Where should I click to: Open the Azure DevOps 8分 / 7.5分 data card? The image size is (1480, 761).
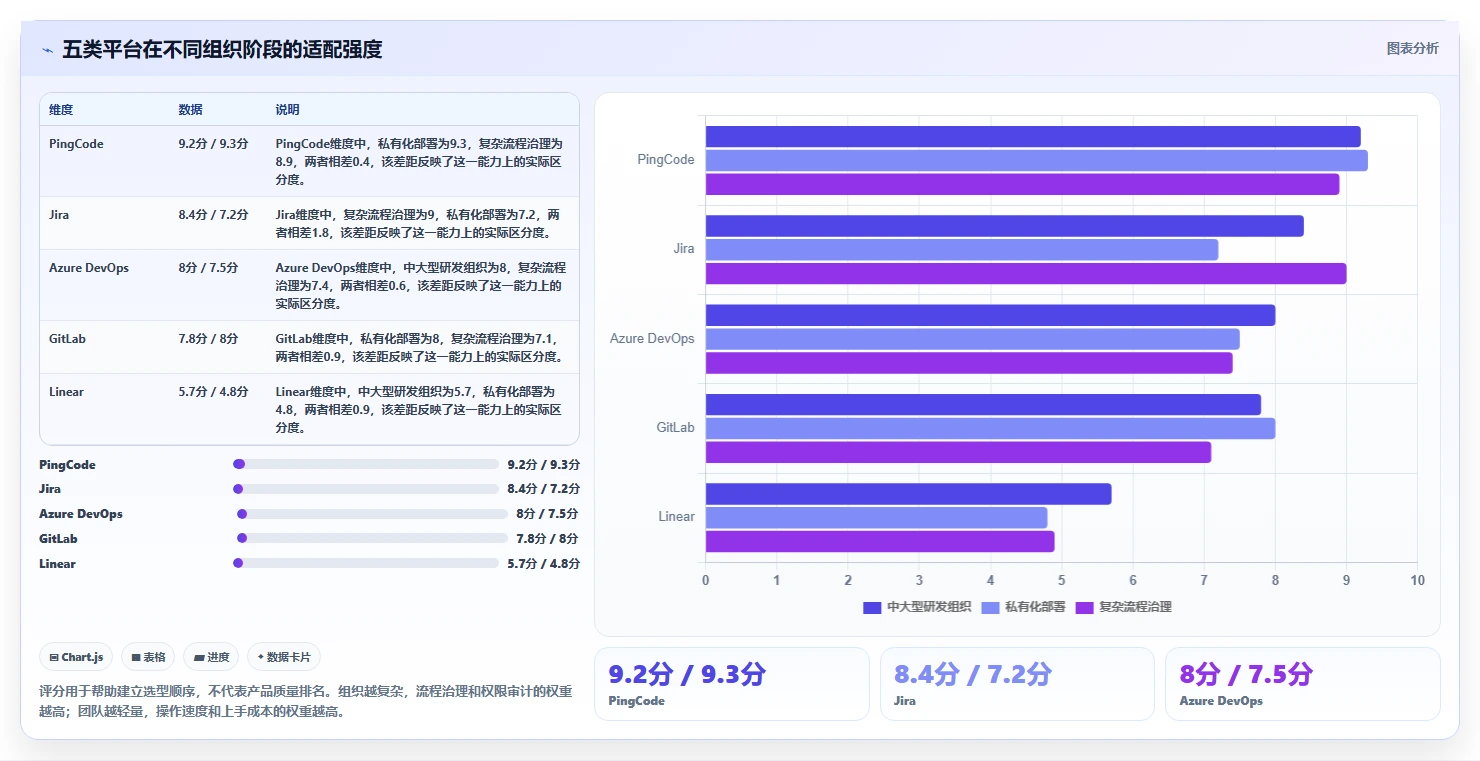tap(1302, 684)
